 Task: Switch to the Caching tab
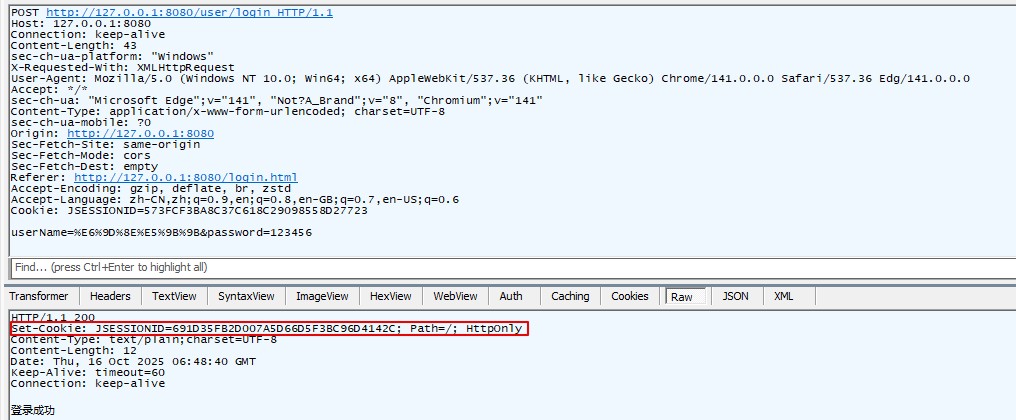570,296
